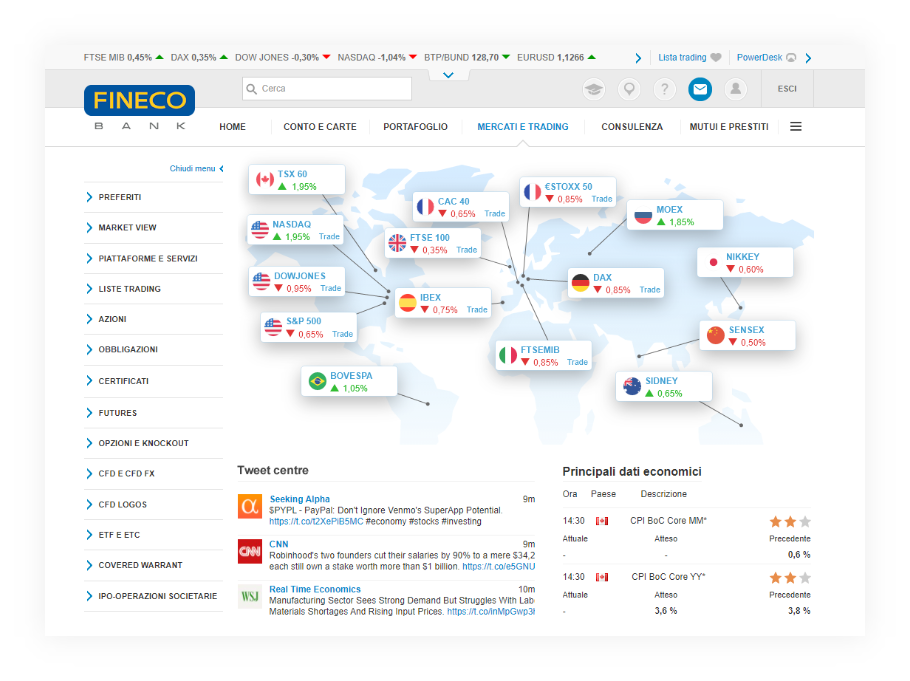Click the Brazil flag on BOVESPA
Viewport: 910px width, 681px height.
[317, 381]
